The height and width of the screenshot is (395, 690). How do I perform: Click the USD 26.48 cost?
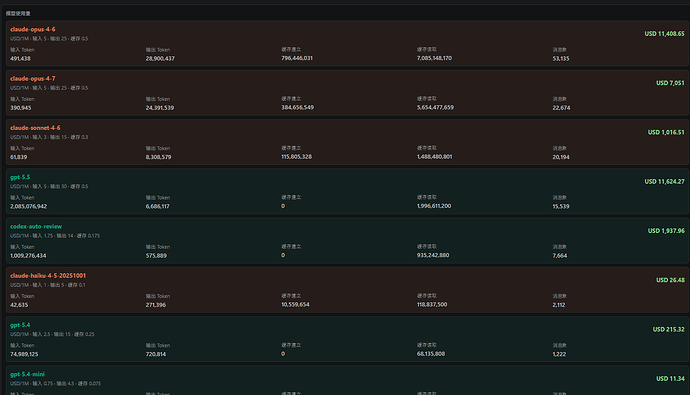(670, 280)
